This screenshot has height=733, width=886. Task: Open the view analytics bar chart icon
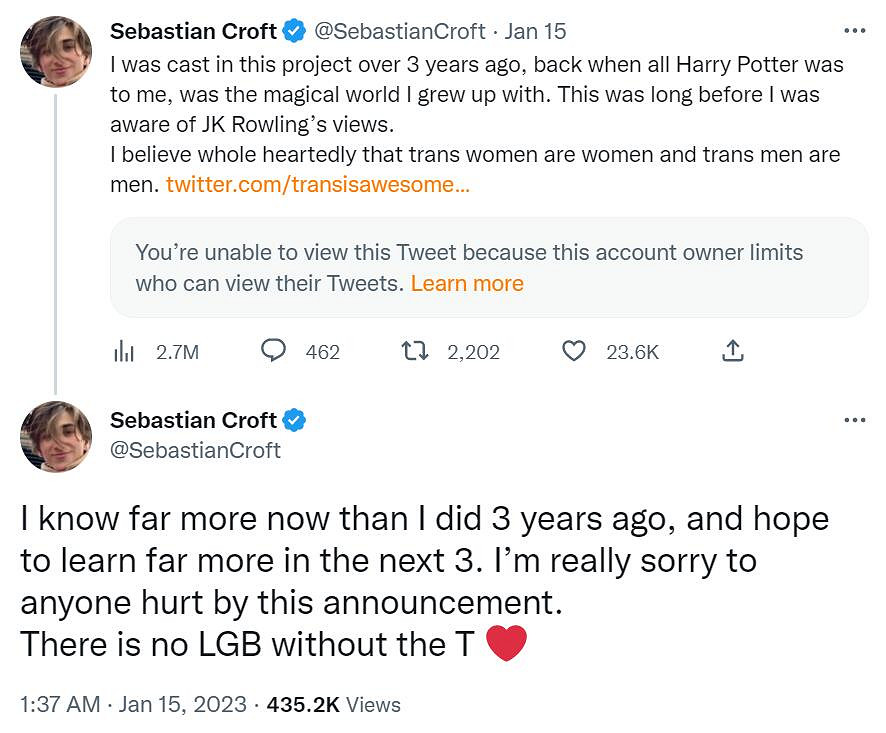tap(124, 351)
